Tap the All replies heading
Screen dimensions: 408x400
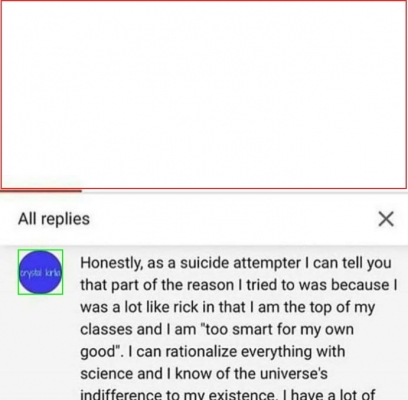point(54,219)
